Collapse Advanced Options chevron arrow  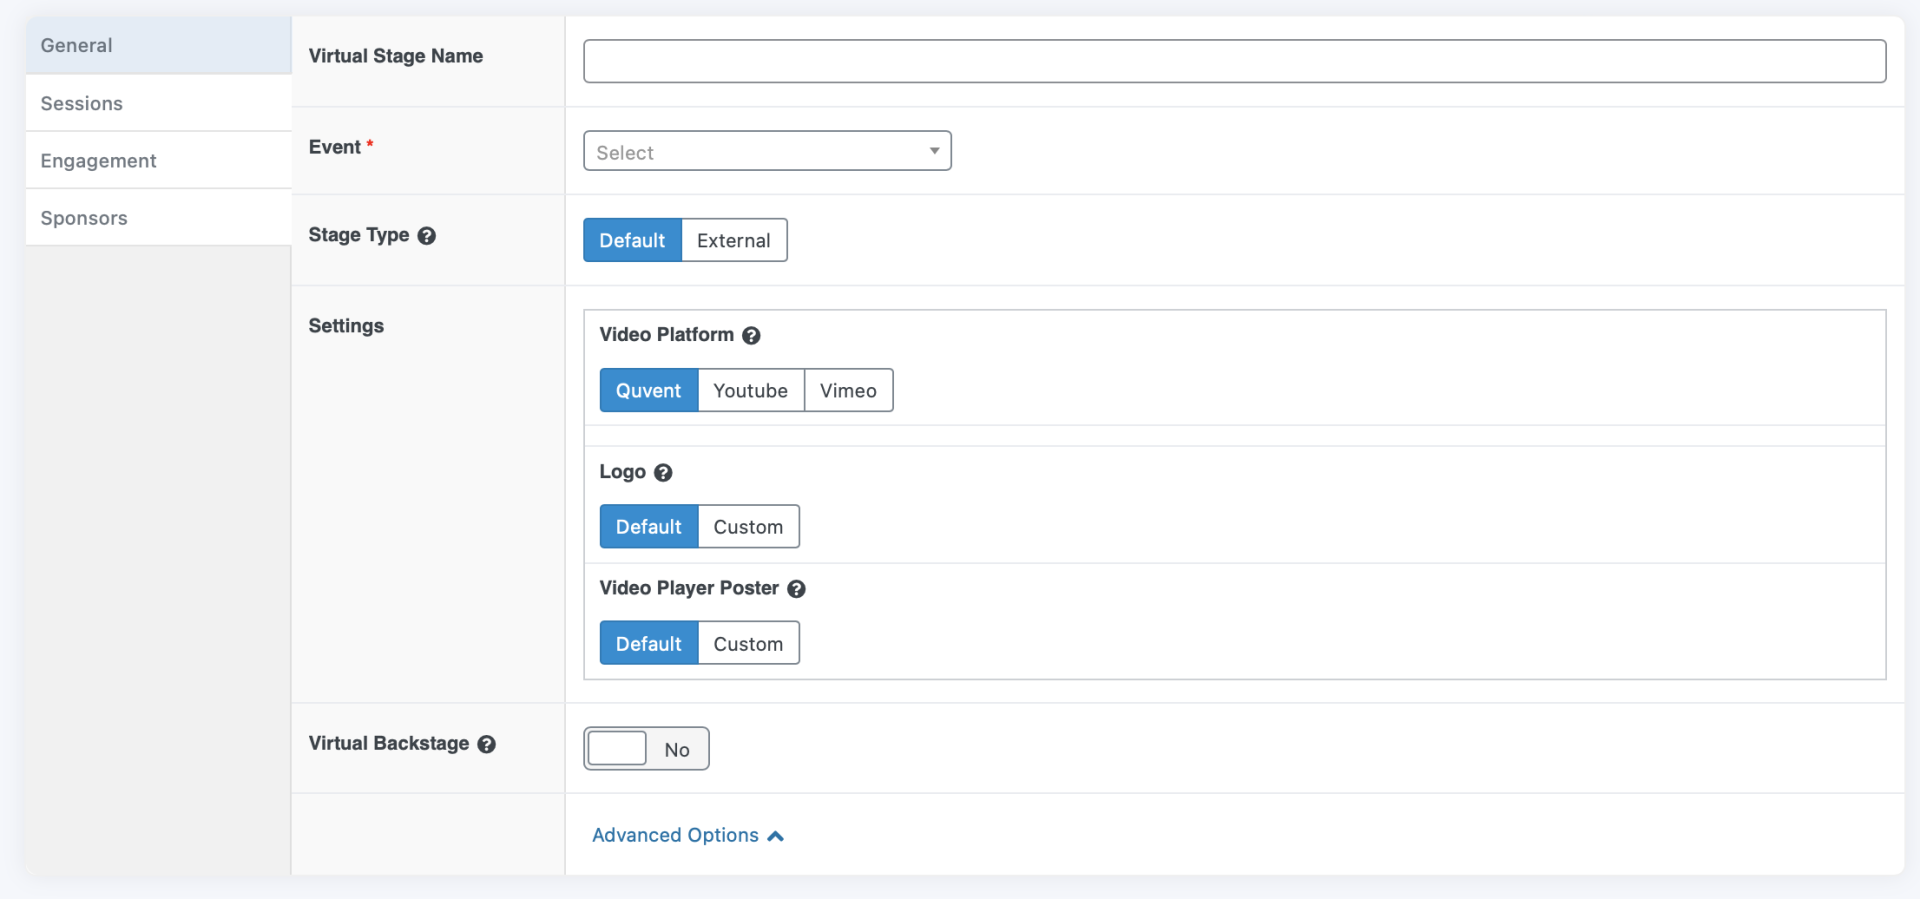point(776,836)
